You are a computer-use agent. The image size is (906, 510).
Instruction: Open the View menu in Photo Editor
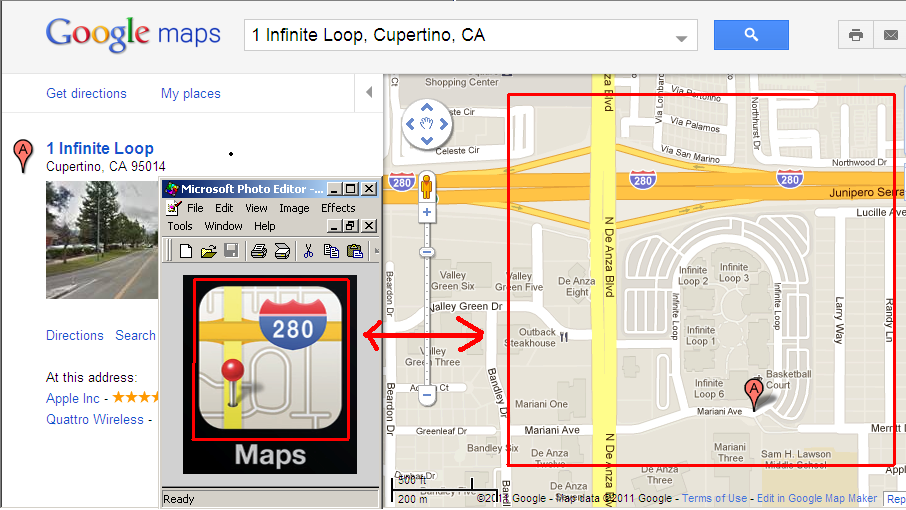tap(256, 208)
